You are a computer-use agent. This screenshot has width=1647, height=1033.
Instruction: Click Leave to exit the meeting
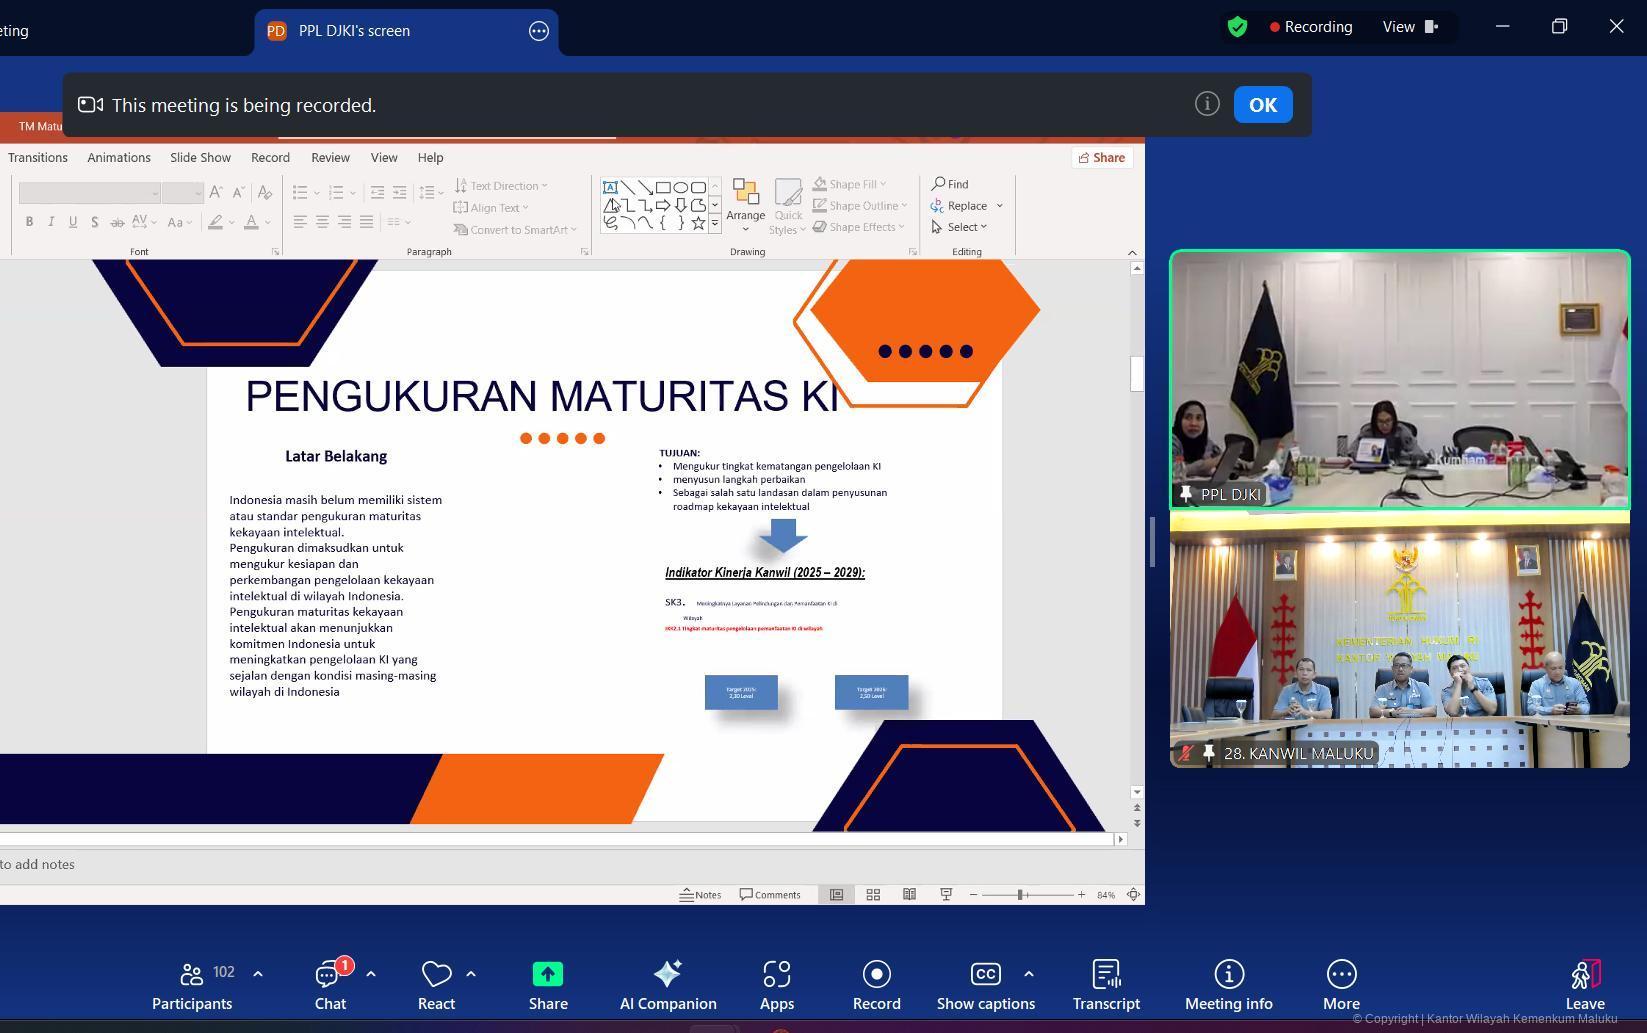(x=1585, y=985)
